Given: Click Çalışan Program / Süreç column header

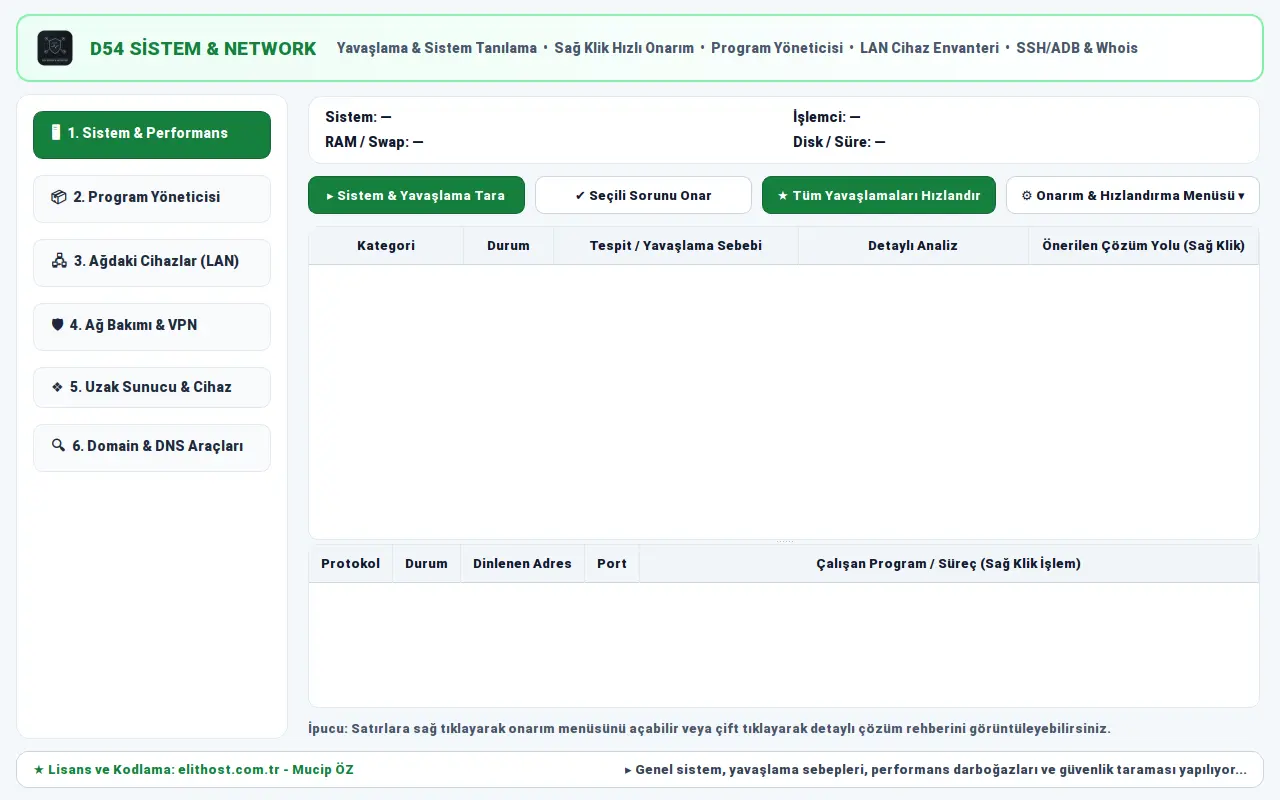Looking at the screenshot, I should 949,564.
